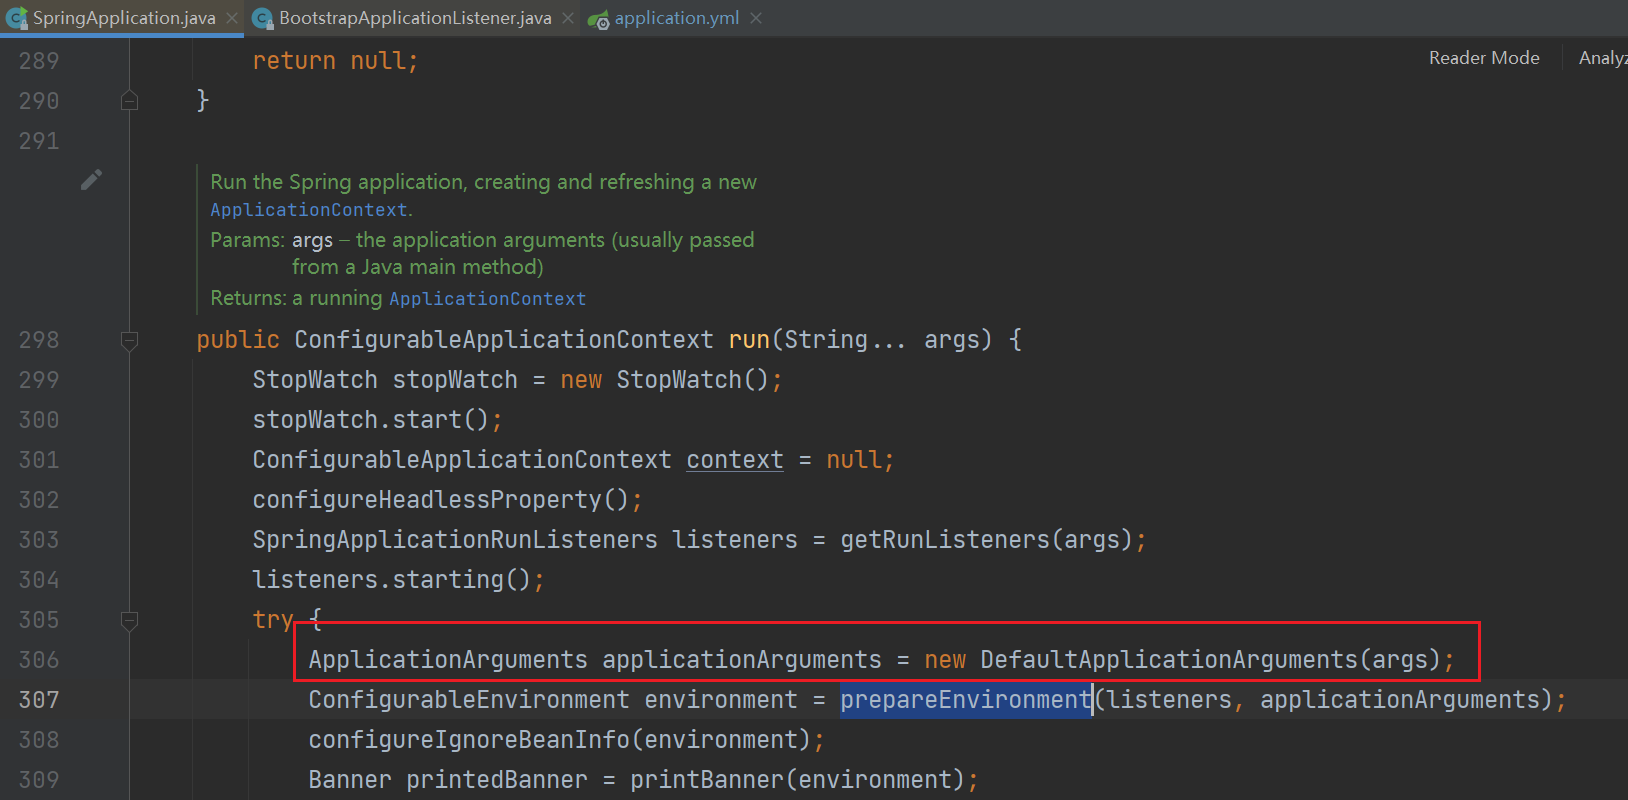
Task: Collapse the run method at line 298
Action: coord(129,340)
